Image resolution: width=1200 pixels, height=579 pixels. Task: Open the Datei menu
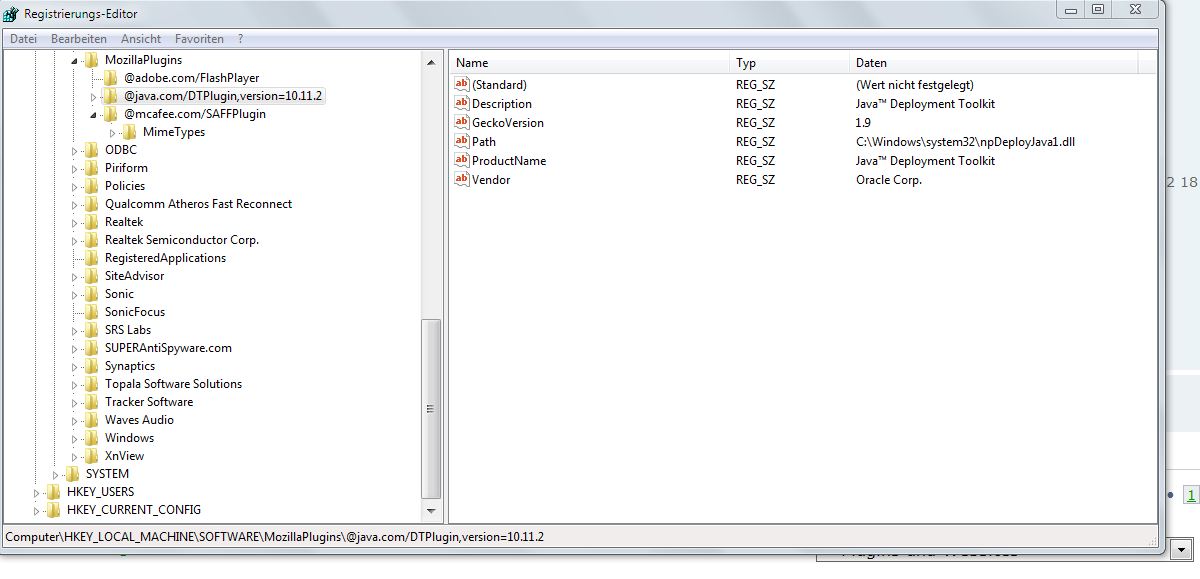pyautogui.click(x=23, y=39)
